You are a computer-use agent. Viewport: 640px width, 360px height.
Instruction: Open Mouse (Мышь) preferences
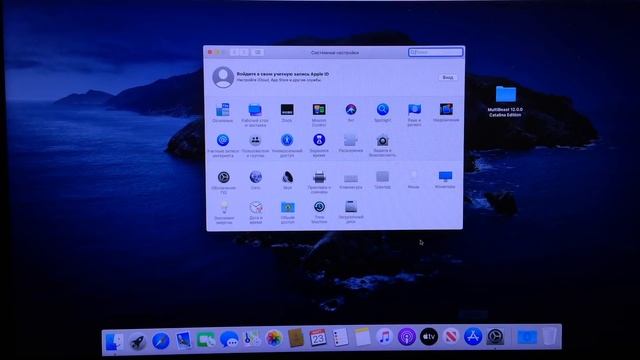[x=413, y=177]
